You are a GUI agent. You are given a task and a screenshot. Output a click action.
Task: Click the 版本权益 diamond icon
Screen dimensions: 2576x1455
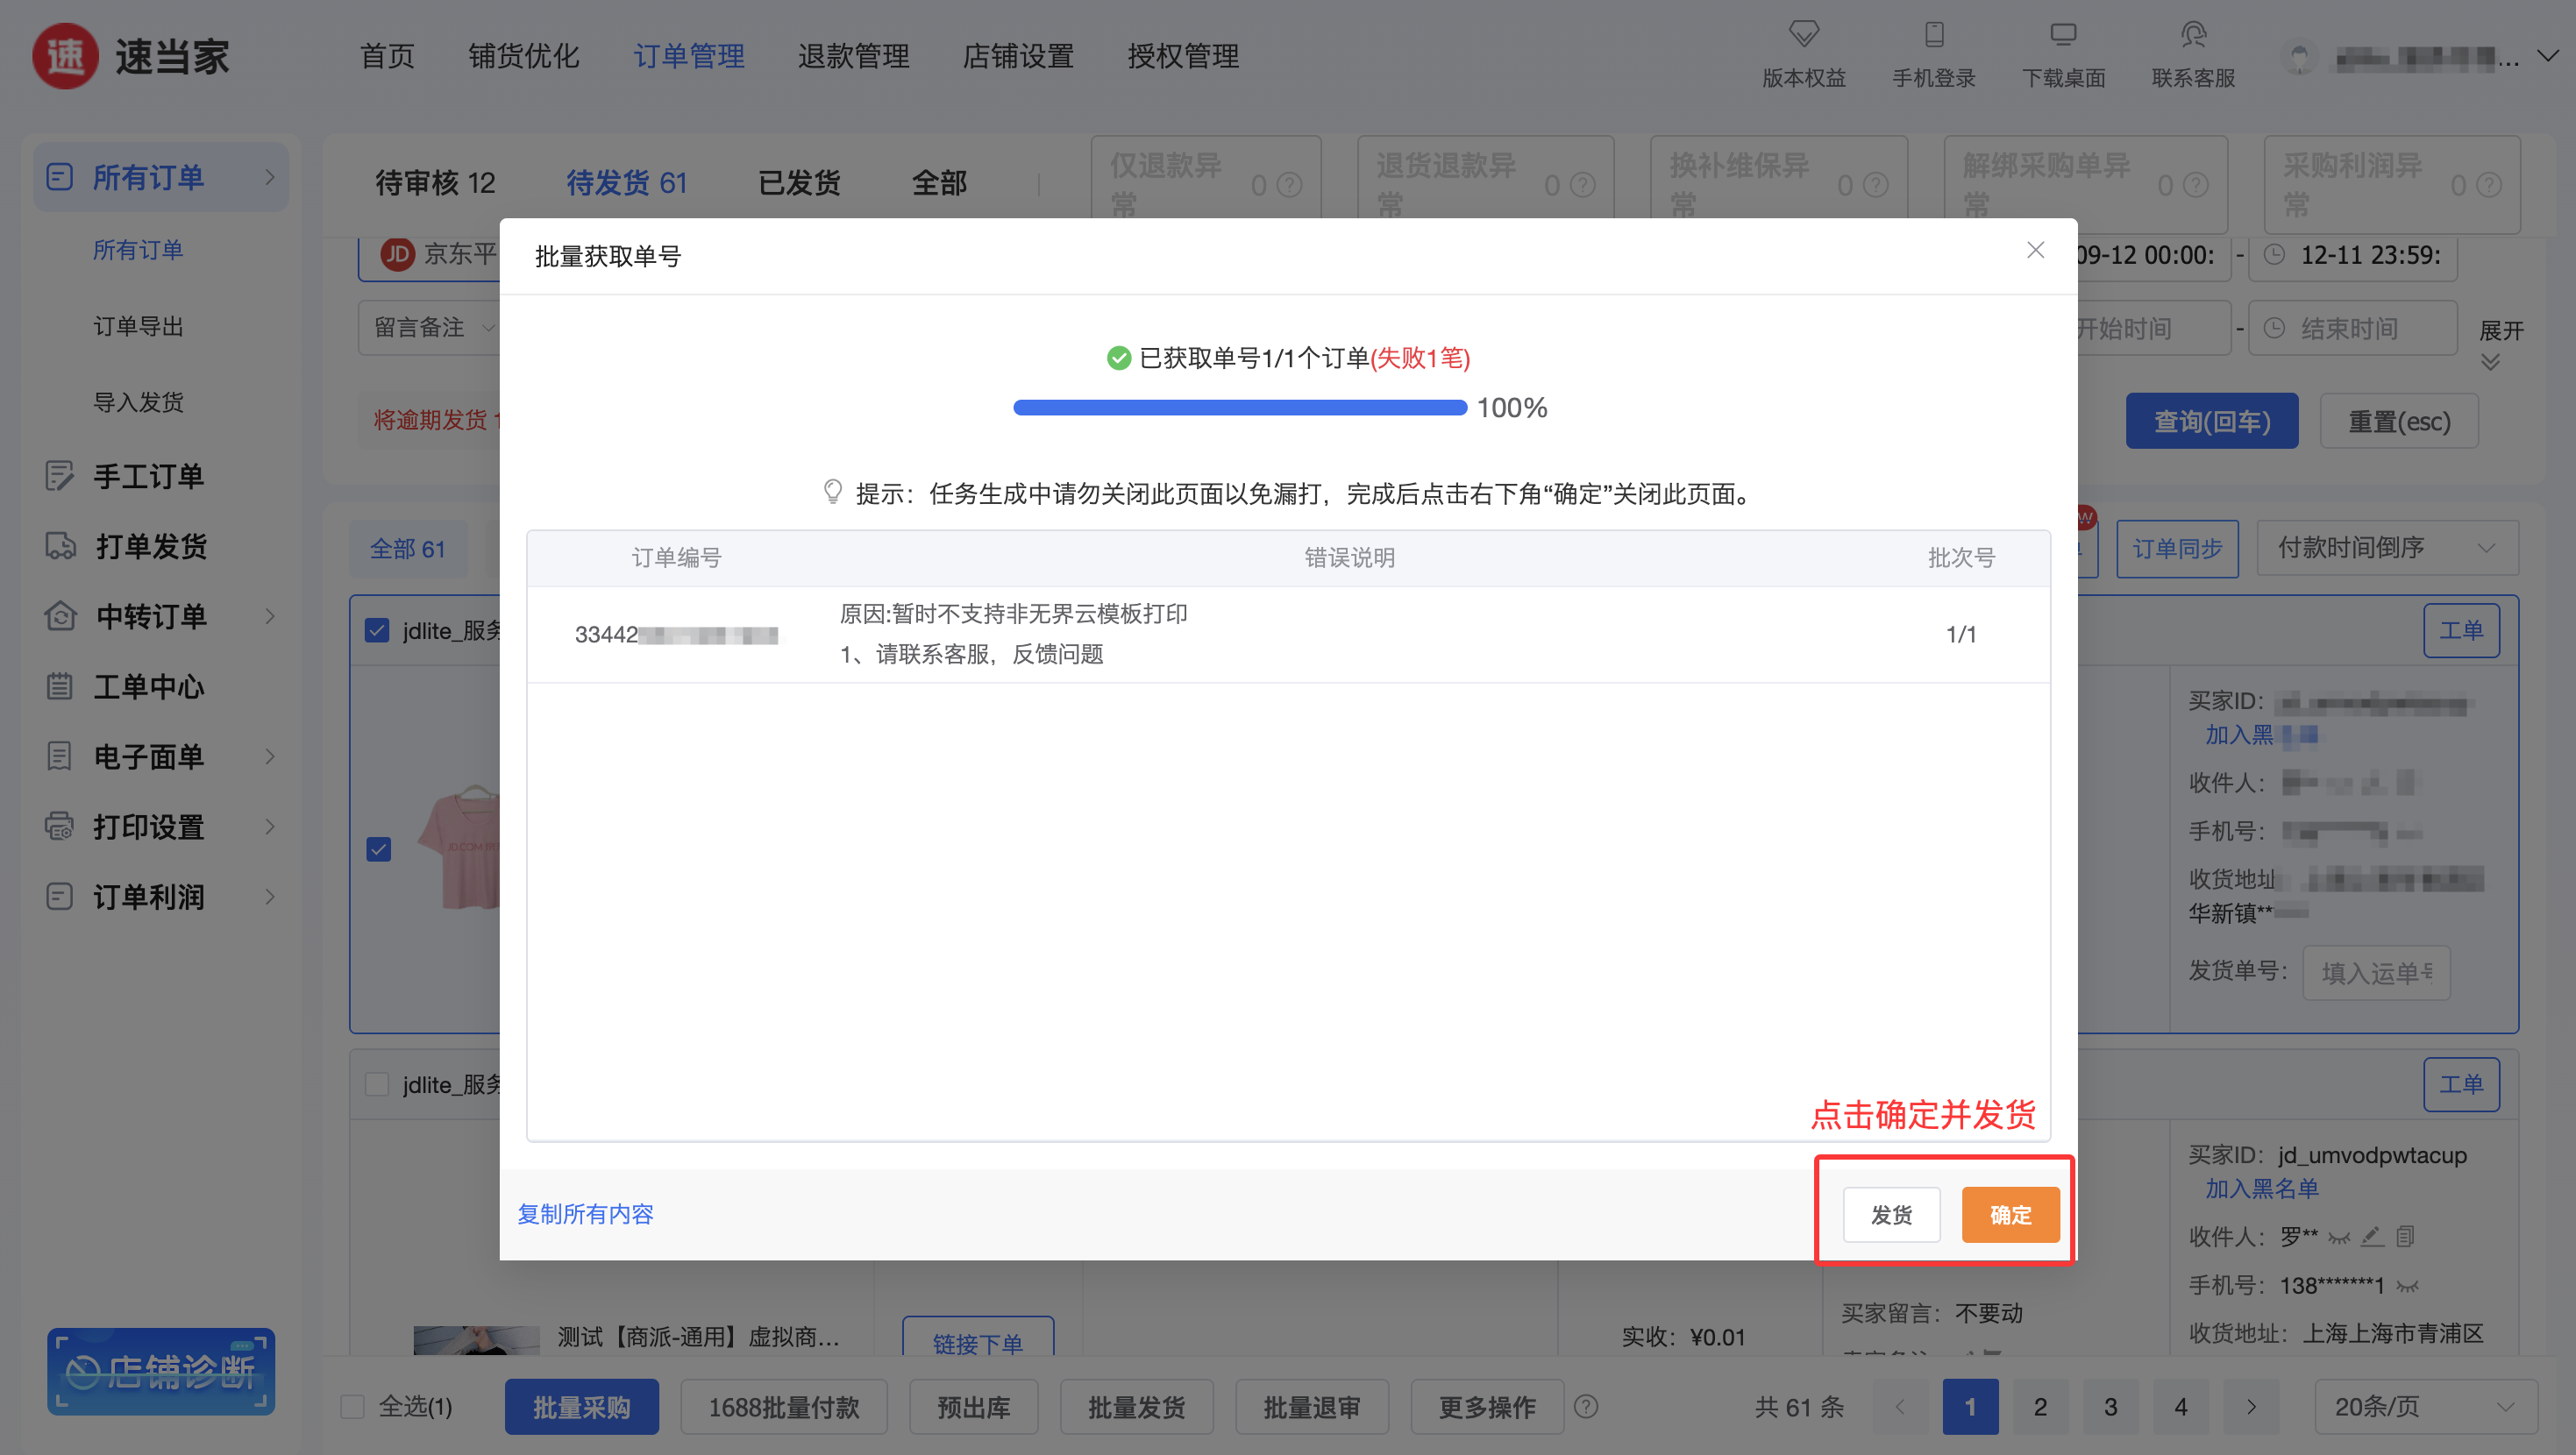1803,34
